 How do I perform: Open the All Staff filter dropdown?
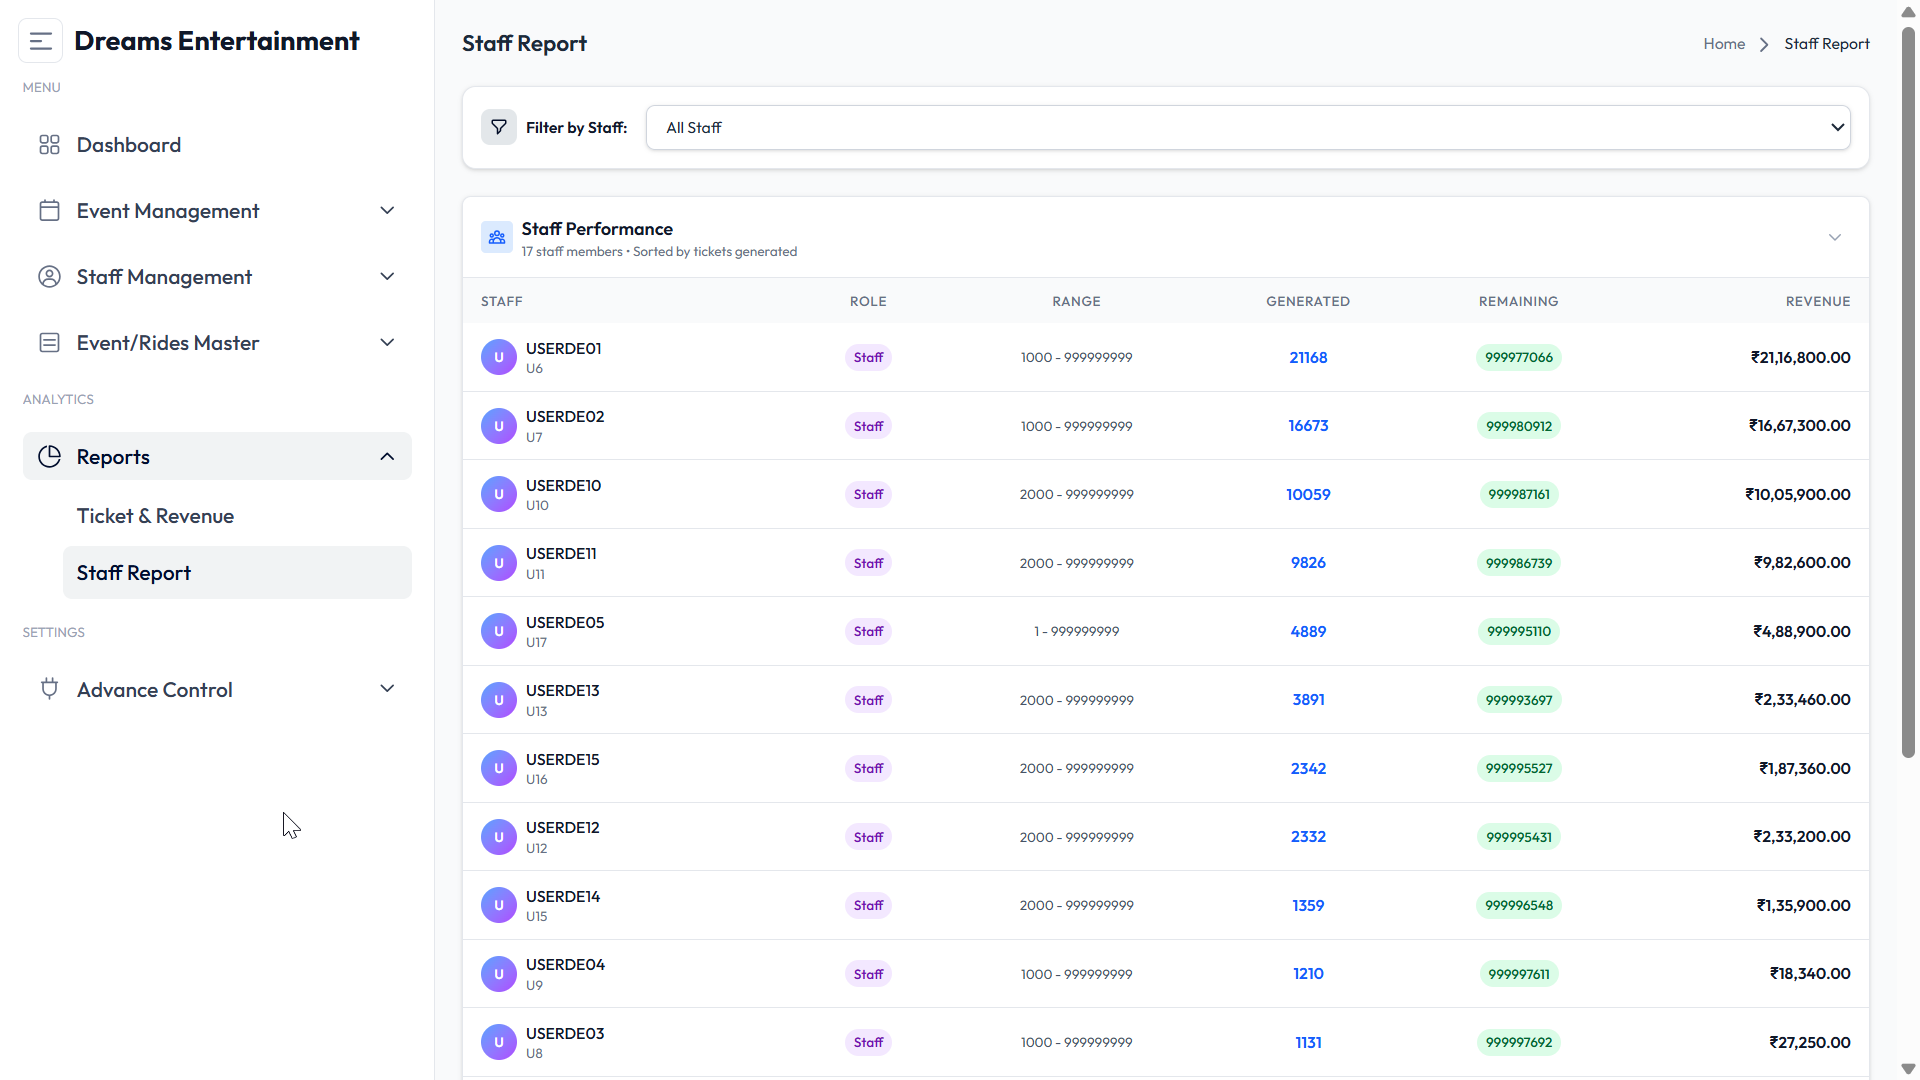[1248, 128]
